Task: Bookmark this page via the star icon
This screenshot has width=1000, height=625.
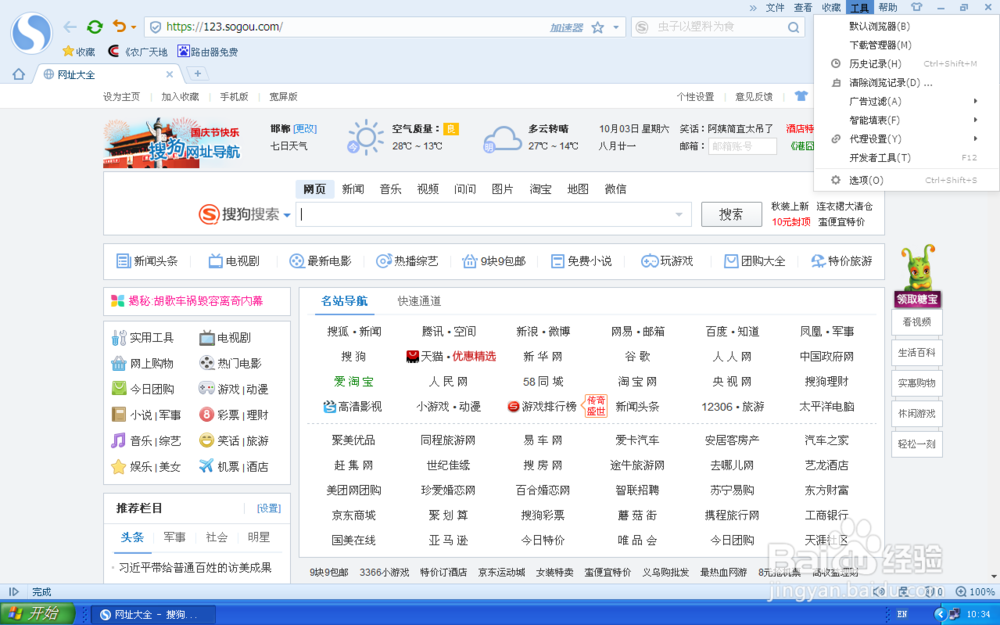Action: pos(597,28)
